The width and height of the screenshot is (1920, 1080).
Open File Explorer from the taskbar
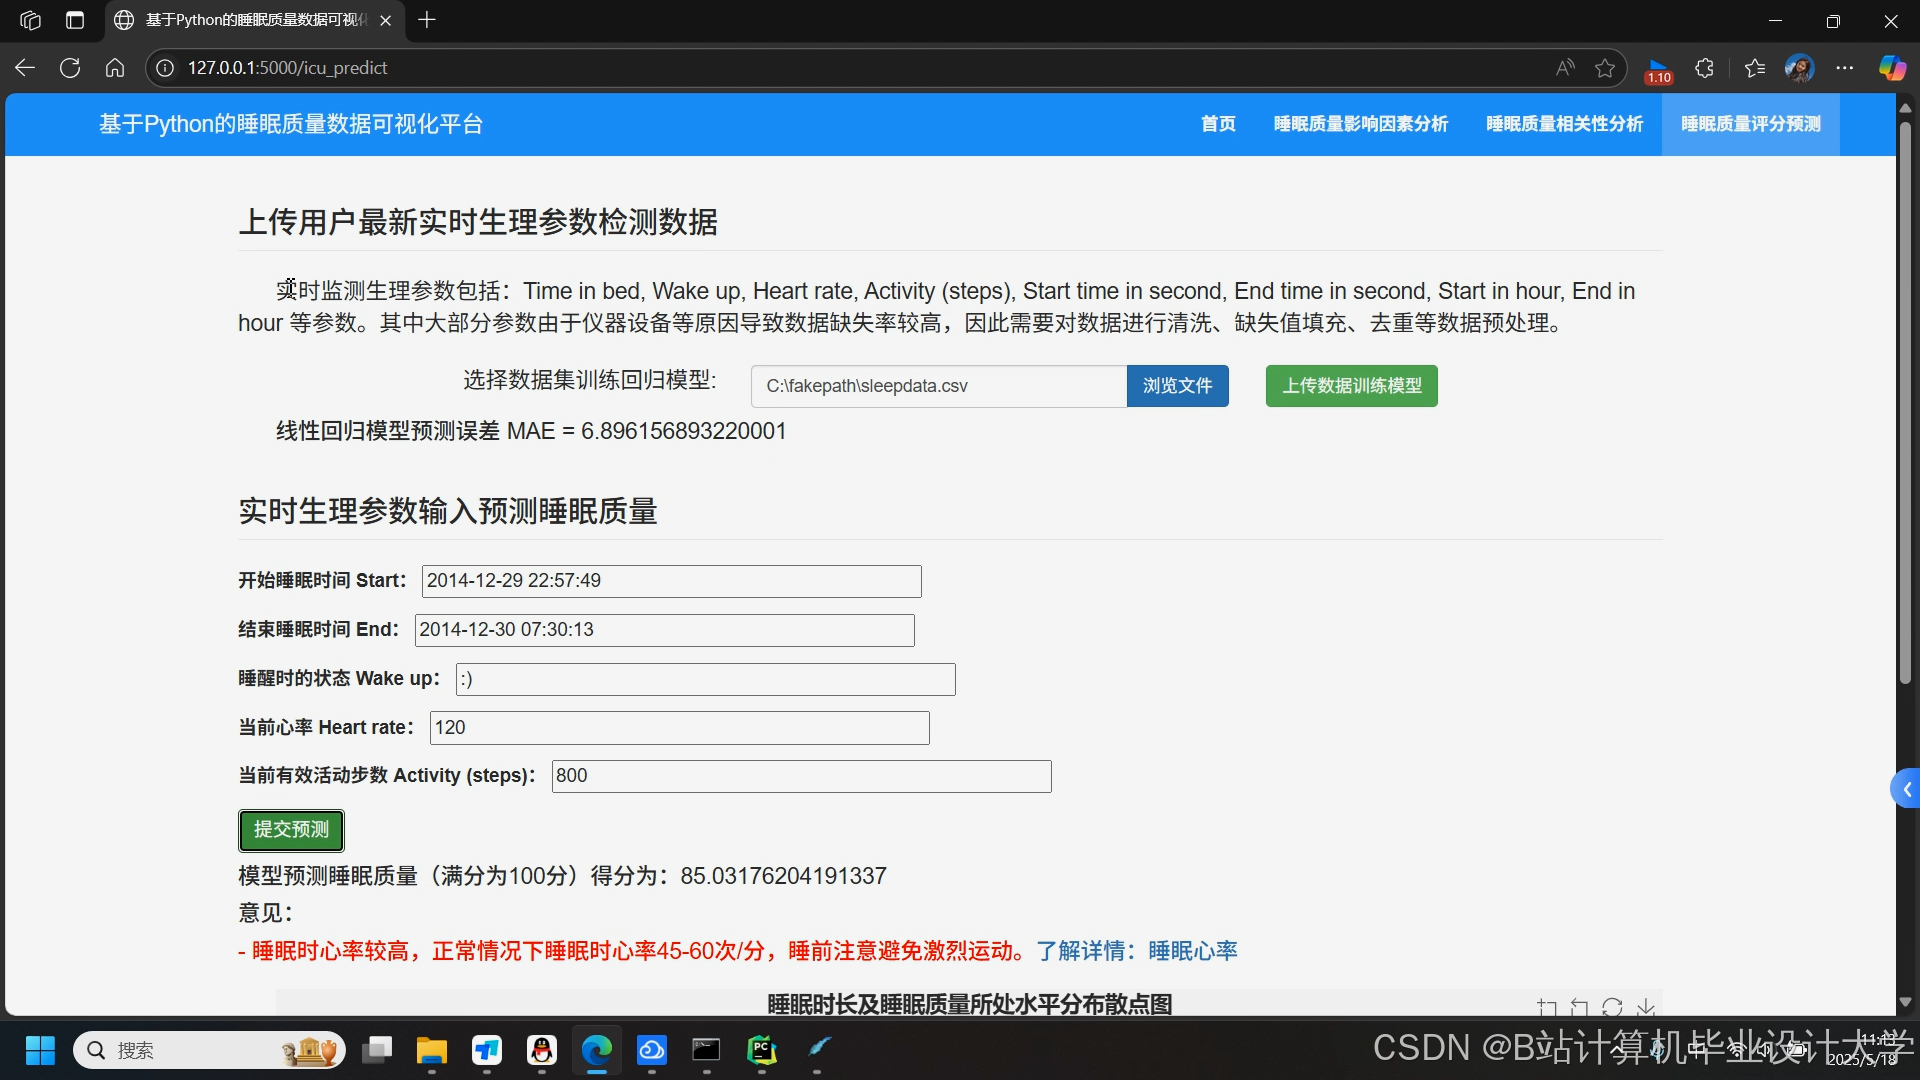pos(432,1050)
